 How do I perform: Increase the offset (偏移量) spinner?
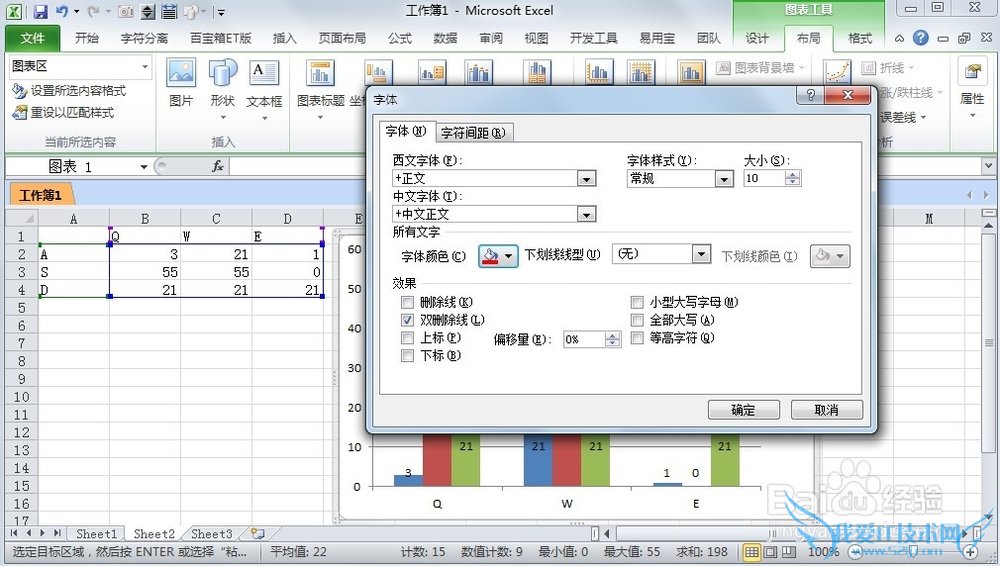612,336
